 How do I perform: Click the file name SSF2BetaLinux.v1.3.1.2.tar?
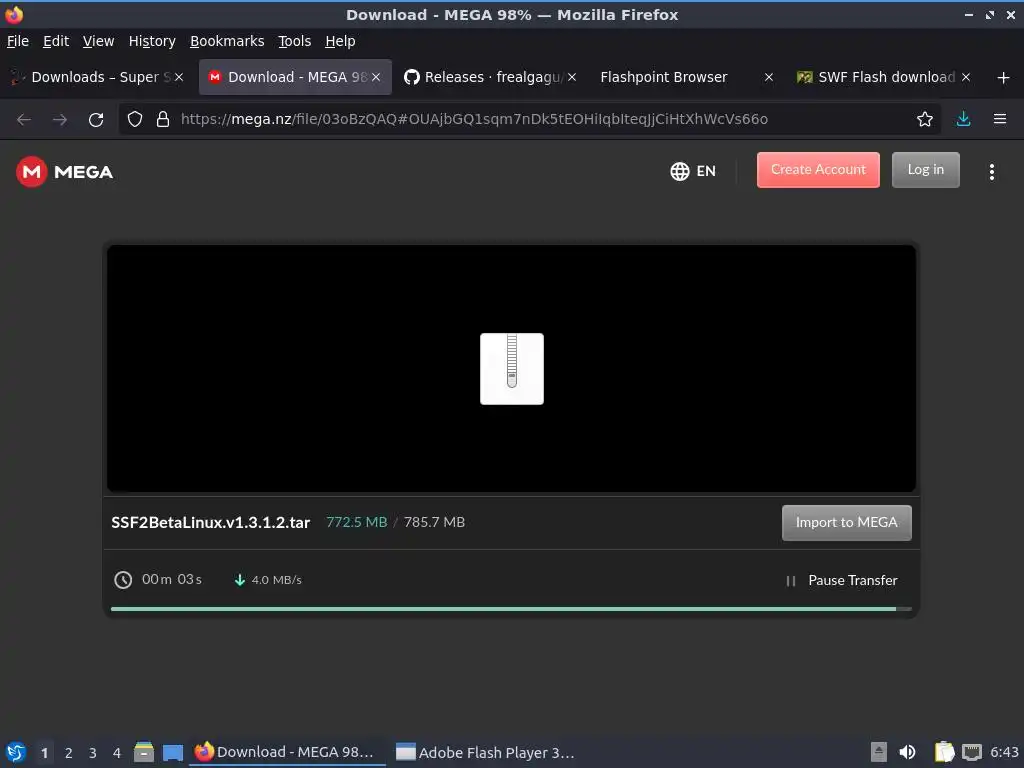210,522
